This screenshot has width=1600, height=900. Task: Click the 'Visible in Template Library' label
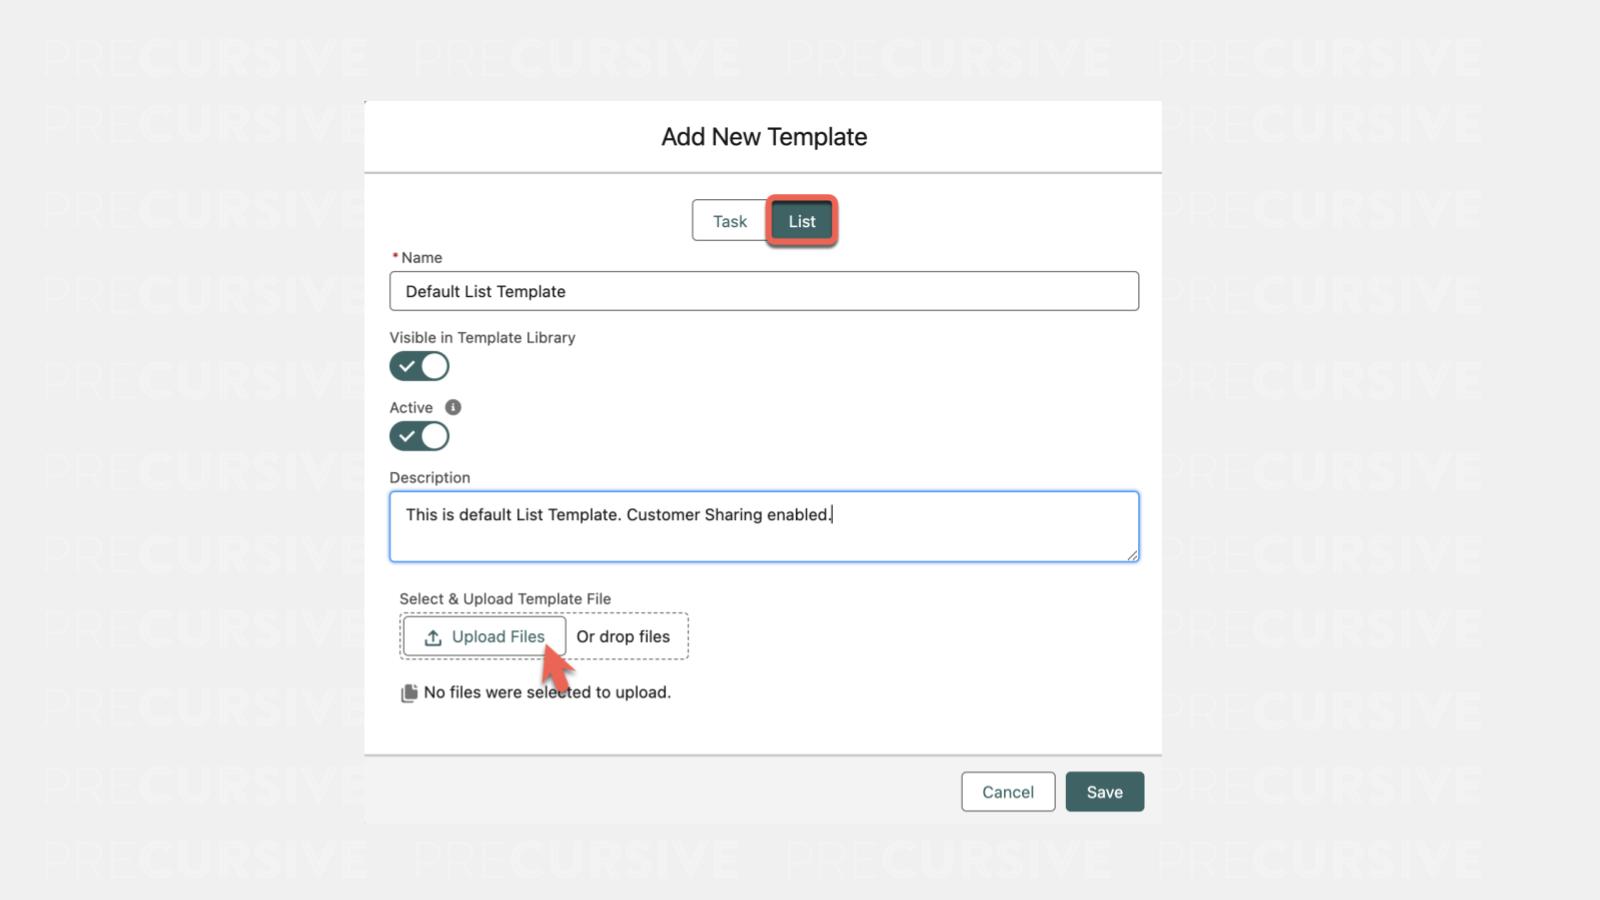click(482, 338)
